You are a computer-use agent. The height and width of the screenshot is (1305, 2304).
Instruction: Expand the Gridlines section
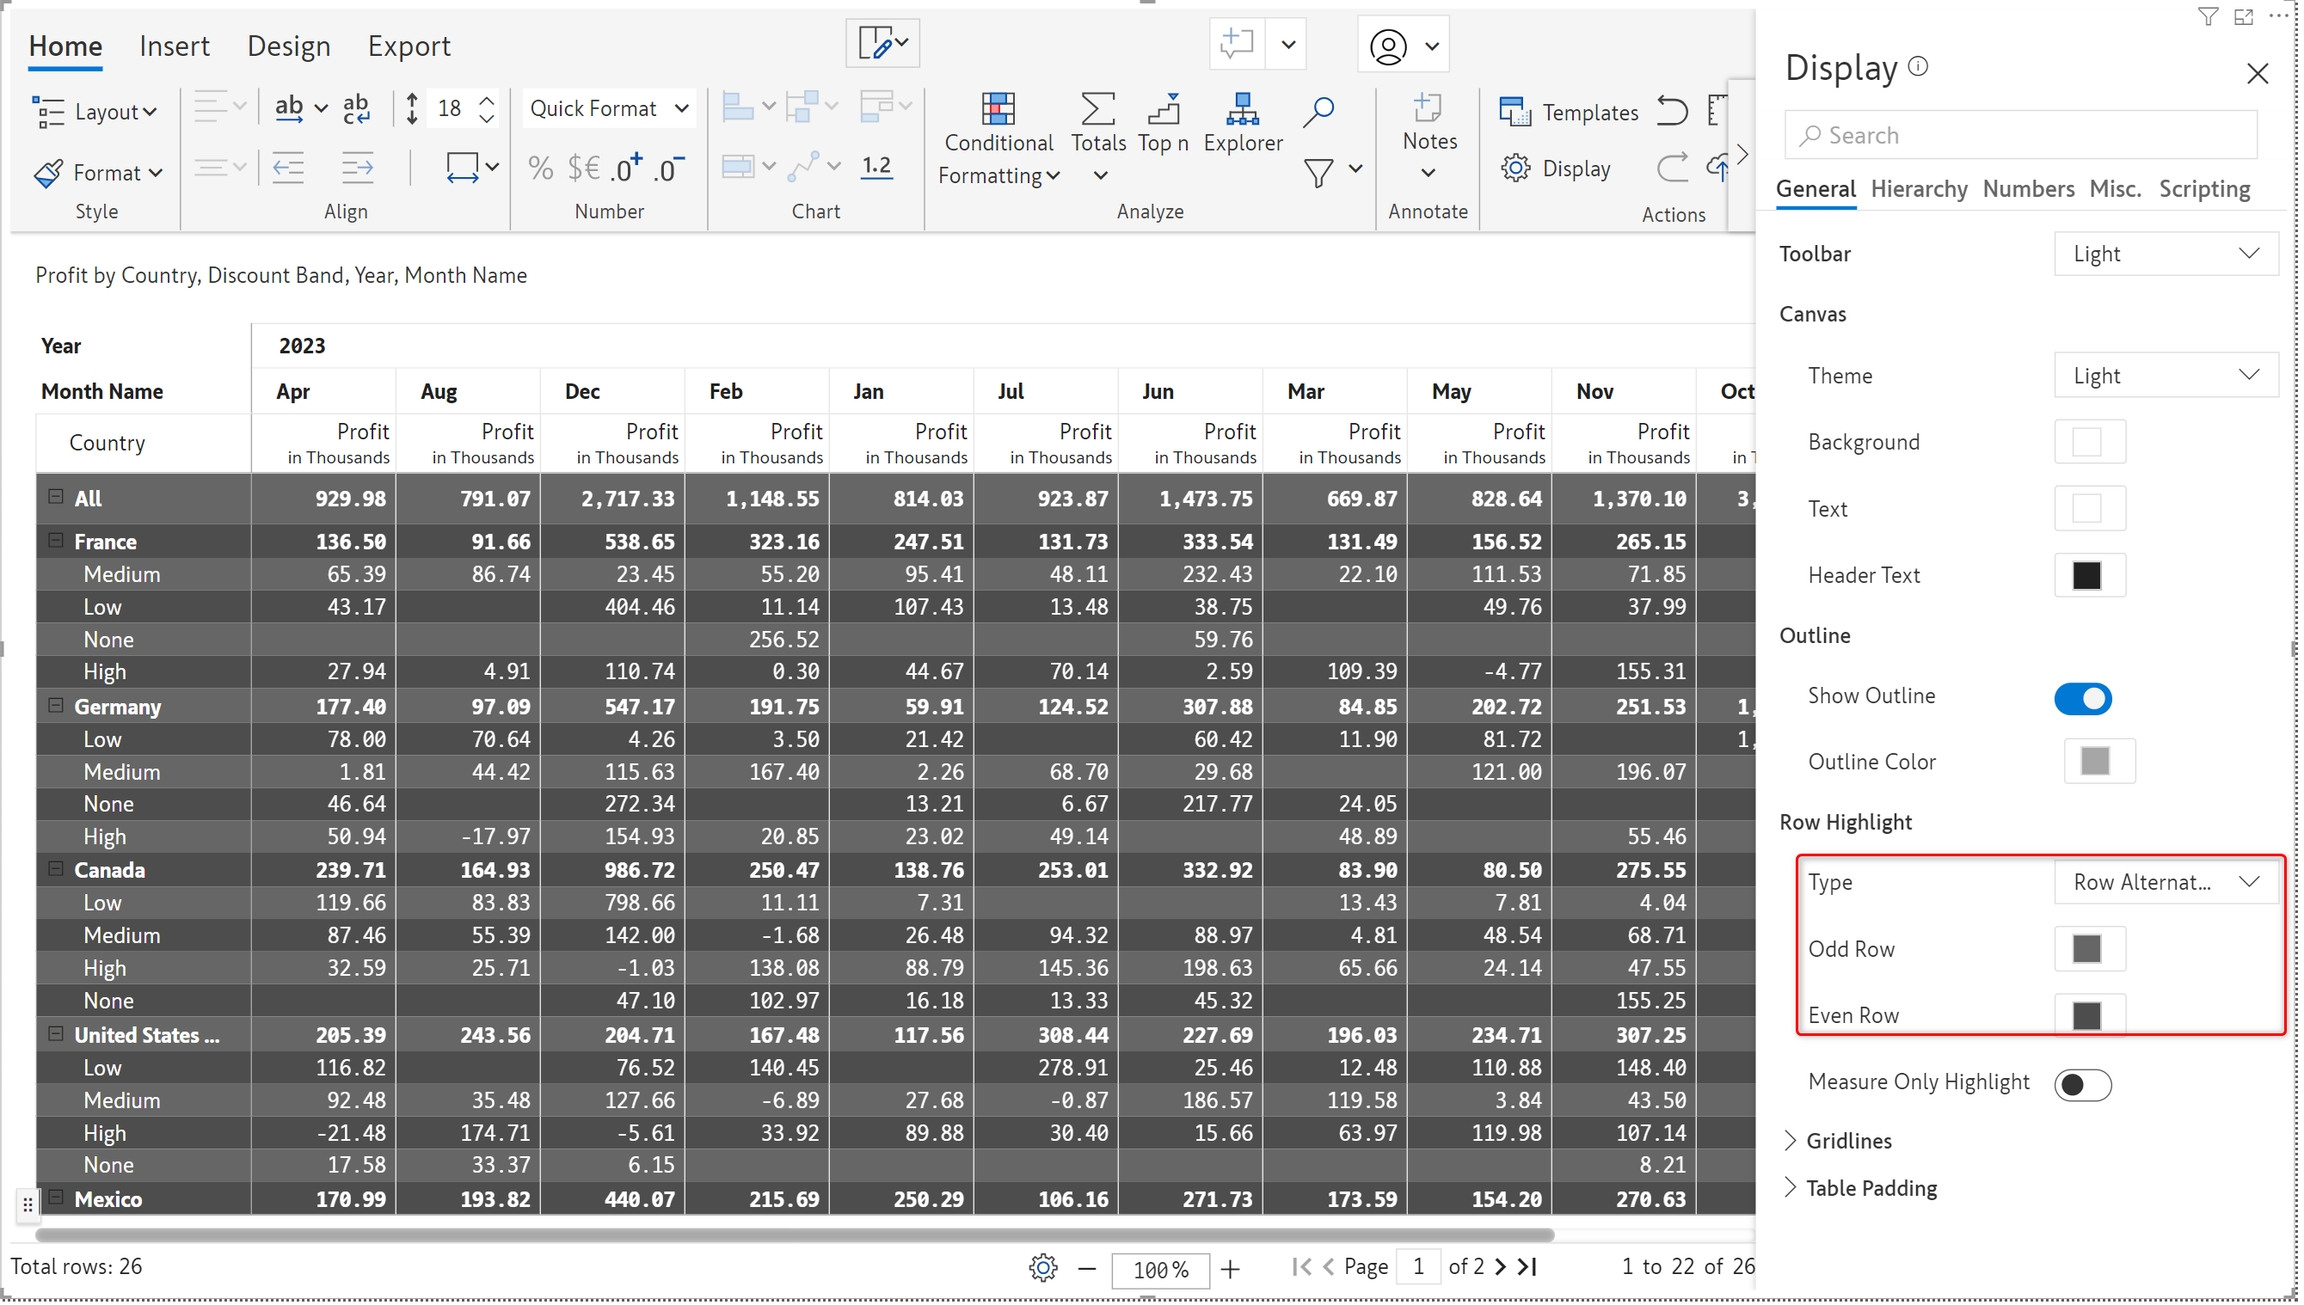1848,1140
